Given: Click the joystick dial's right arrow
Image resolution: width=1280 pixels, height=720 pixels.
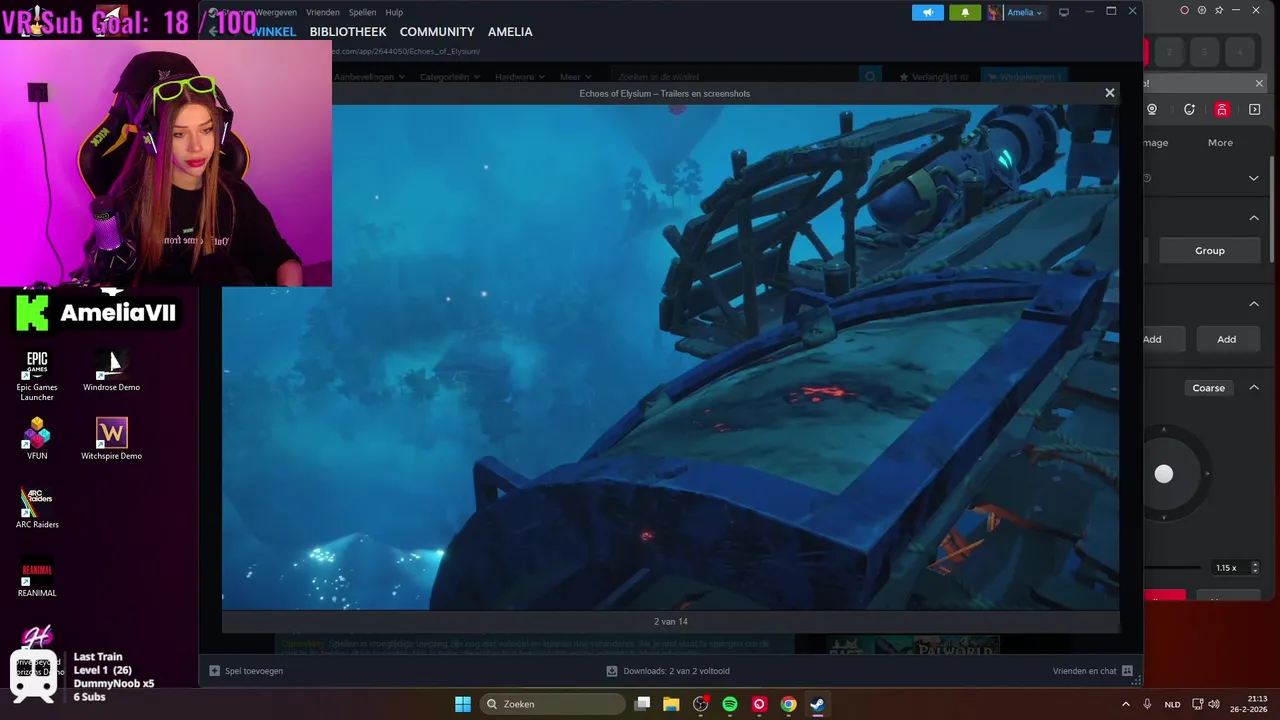Looking at the screenshot, I should point(1207,474).
